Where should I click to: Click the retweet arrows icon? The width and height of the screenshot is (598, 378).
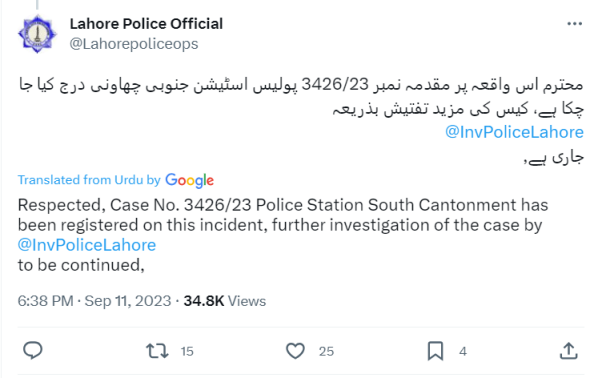click(x=157, y=351)
